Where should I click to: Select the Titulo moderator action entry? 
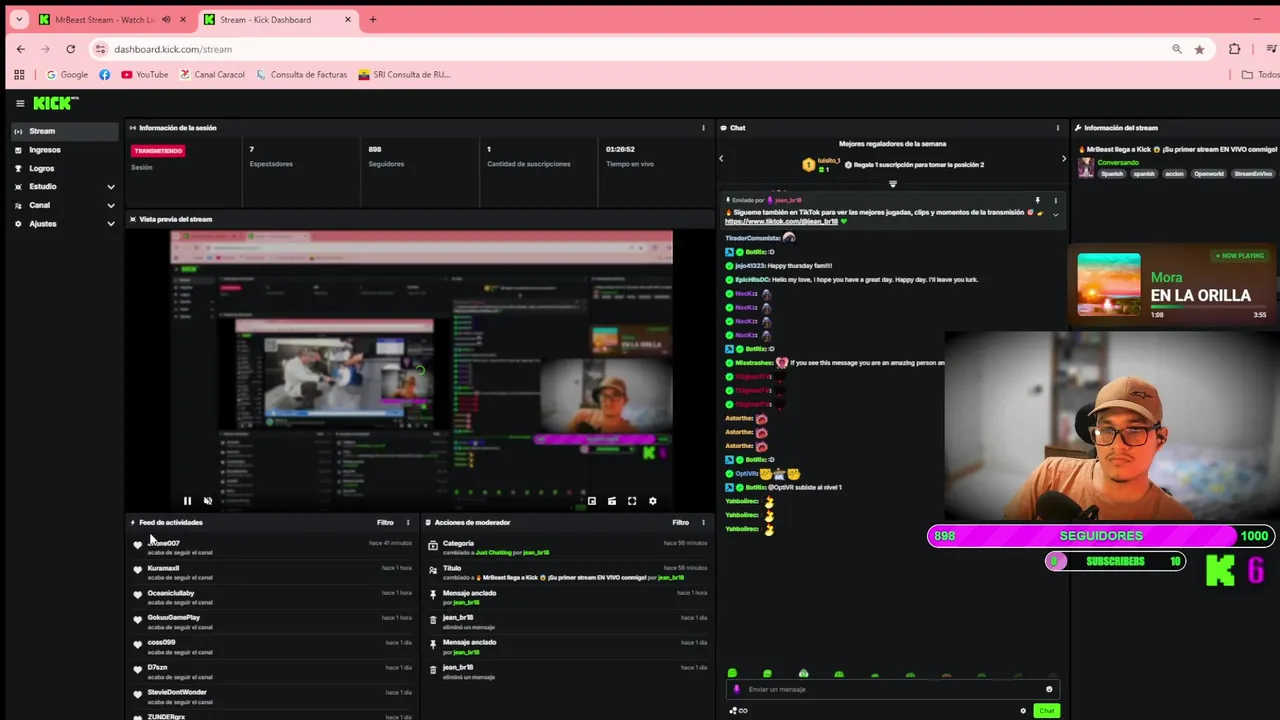(567, 572)
